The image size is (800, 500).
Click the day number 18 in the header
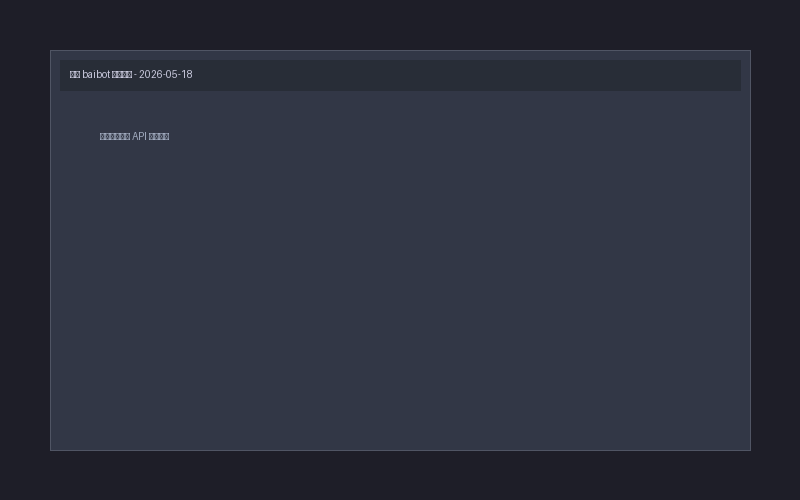(187, 74)
